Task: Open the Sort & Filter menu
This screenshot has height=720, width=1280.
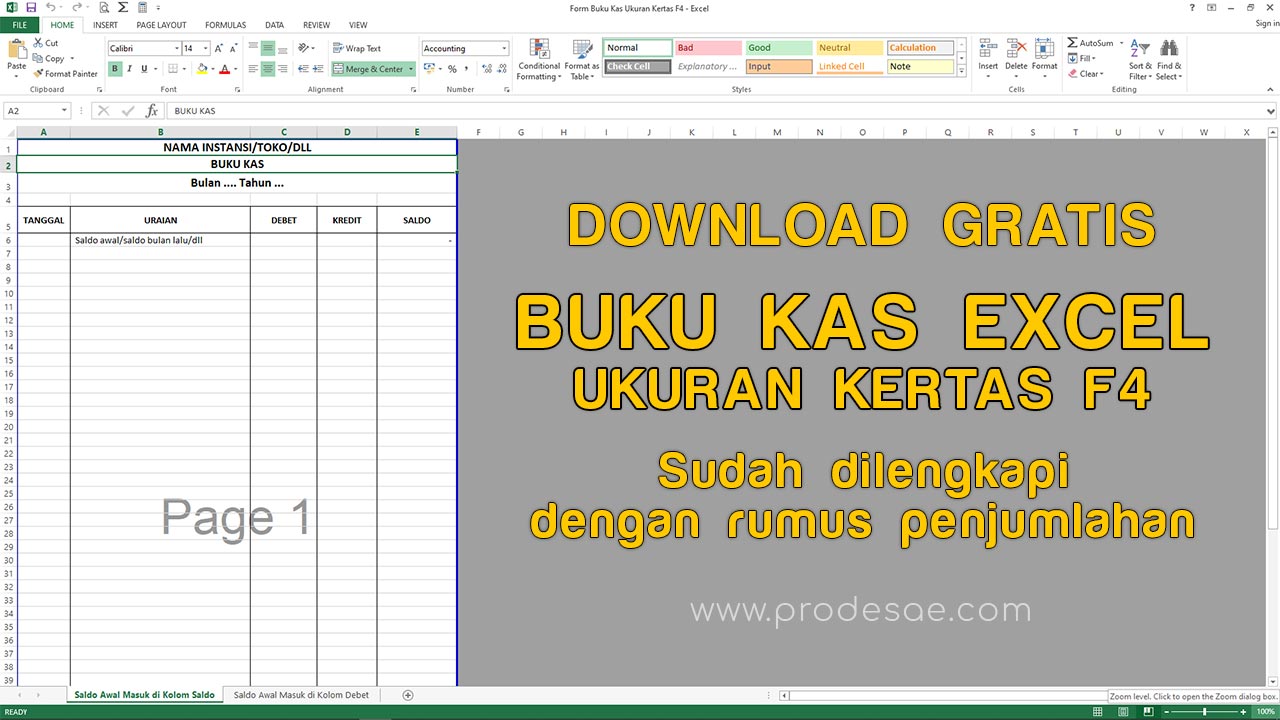Action: tap(1140, 60)
